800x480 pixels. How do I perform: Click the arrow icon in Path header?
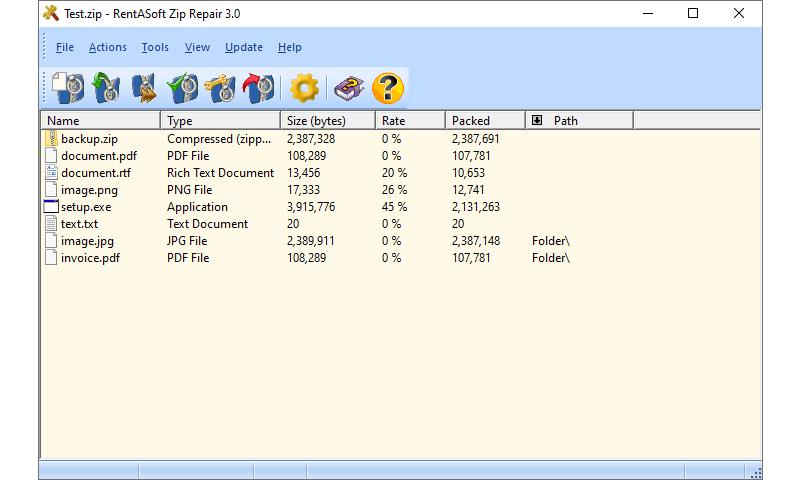tap(537, 120)
